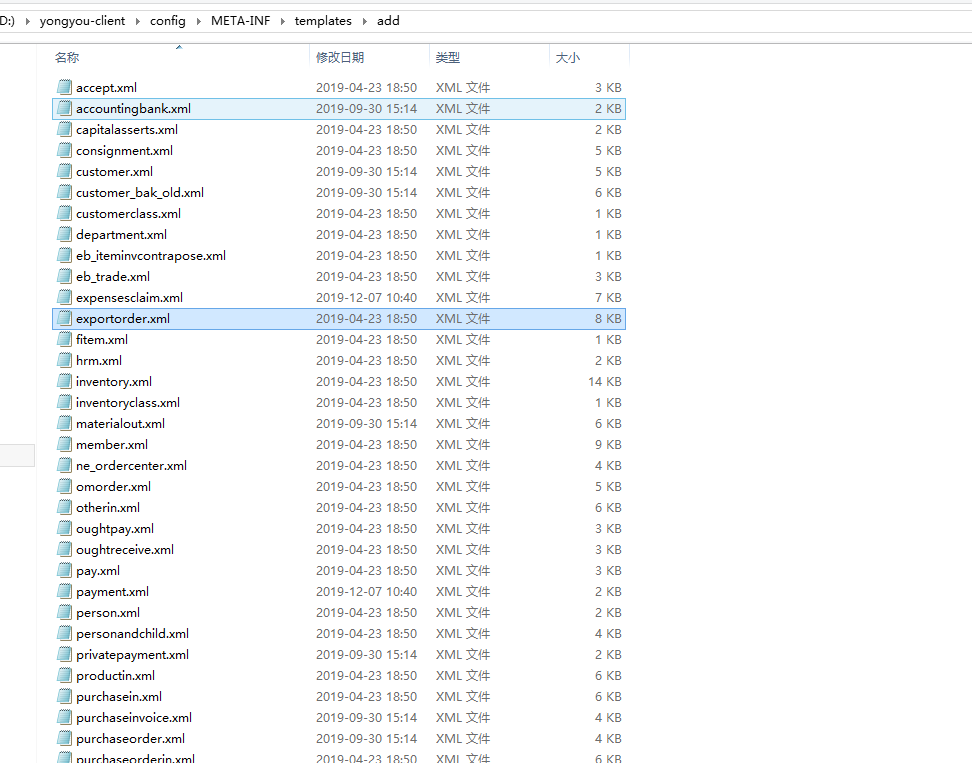
Task: Click the 2019-12-07 10:40 date of payment.xml
Action: pyautogui.click(x=366, y=592)
